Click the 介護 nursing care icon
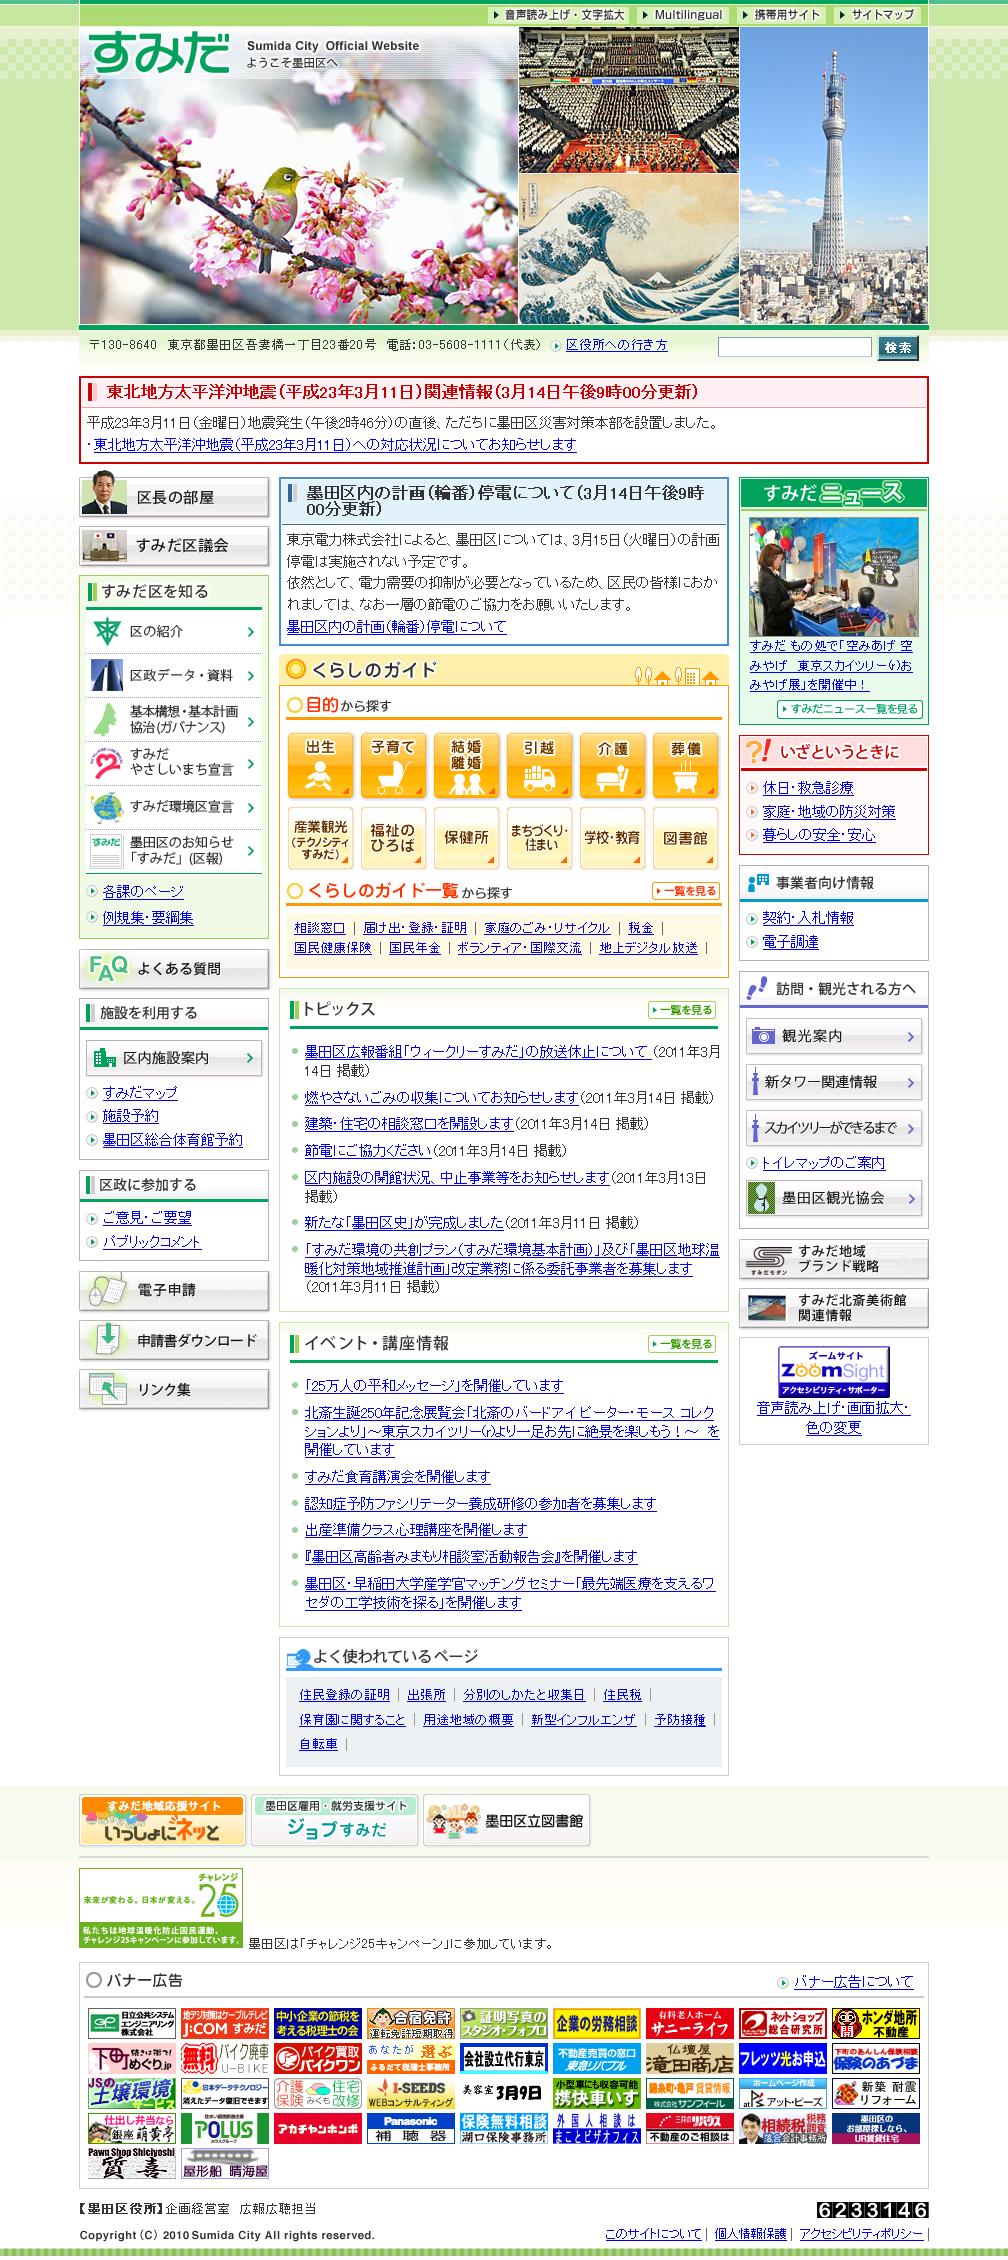 tap(612, 765)
